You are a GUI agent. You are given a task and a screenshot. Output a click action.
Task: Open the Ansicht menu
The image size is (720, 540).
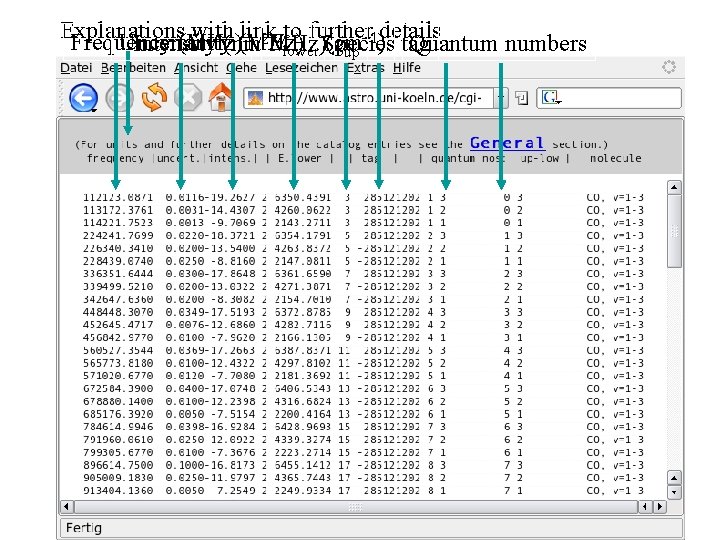click(196, 68)
